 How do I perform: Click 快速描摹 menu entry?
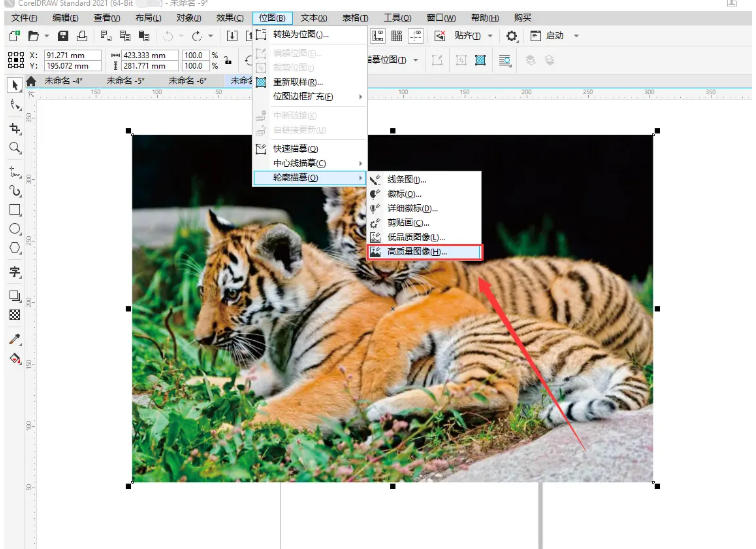click(295, 149)
